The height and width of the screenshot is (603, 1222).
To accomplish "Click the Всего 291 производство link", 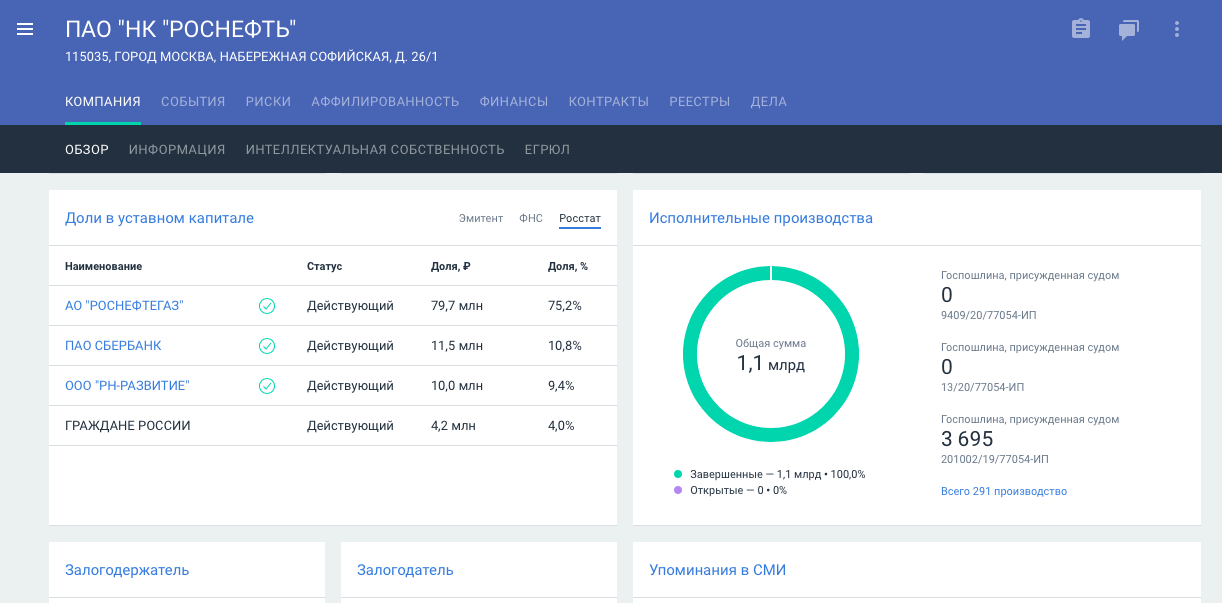I will 1004,491.
